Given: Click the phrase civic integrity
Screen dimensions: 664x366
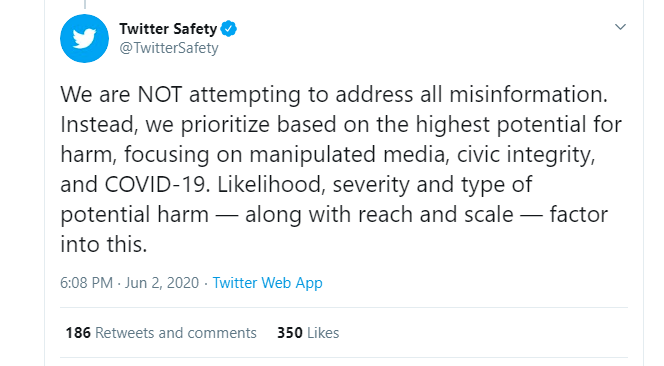Looking at the screenshot, I should [x=526, y=154].
